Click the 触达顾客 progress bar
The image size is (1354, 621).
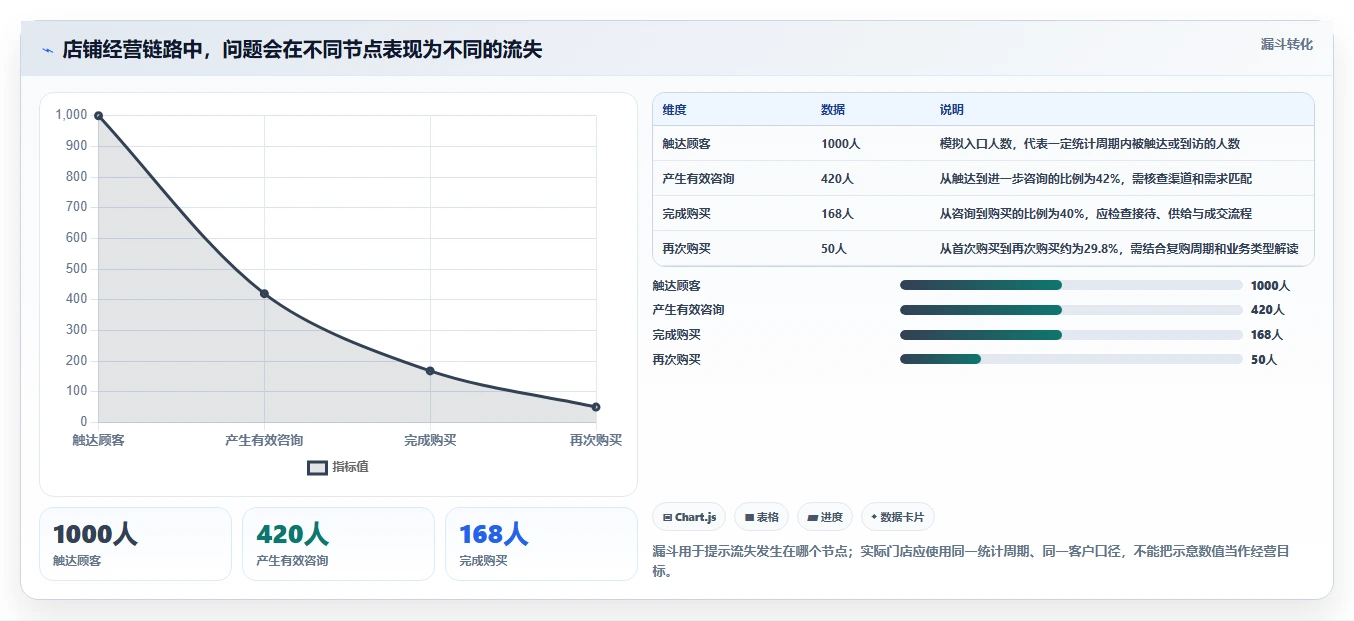[1071, 285]
